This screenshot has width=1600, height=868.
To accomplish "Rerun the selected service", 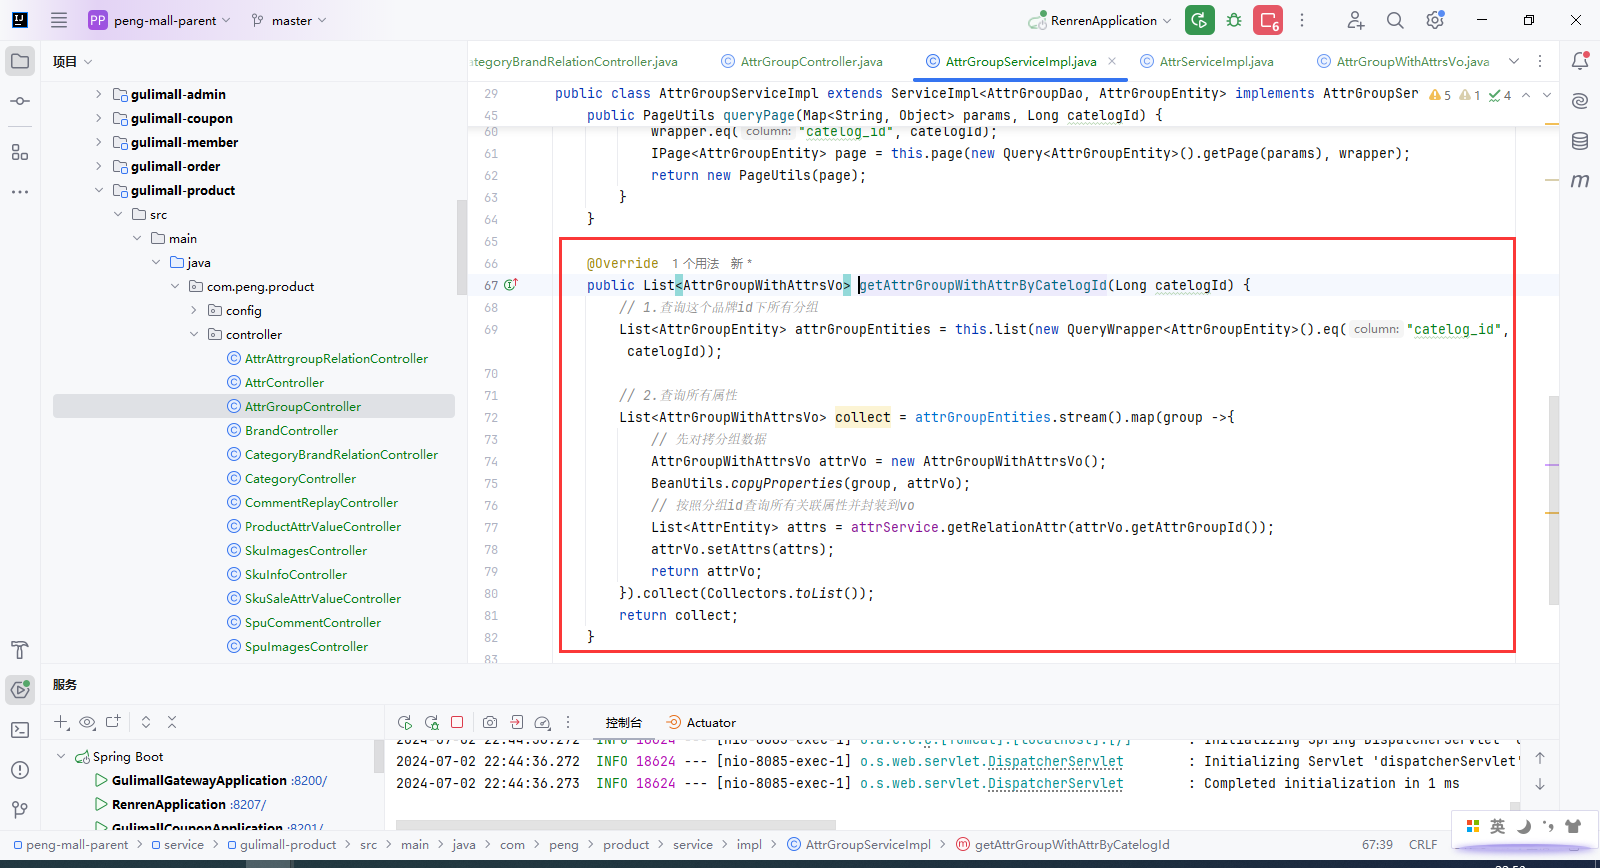I will 405,722.
